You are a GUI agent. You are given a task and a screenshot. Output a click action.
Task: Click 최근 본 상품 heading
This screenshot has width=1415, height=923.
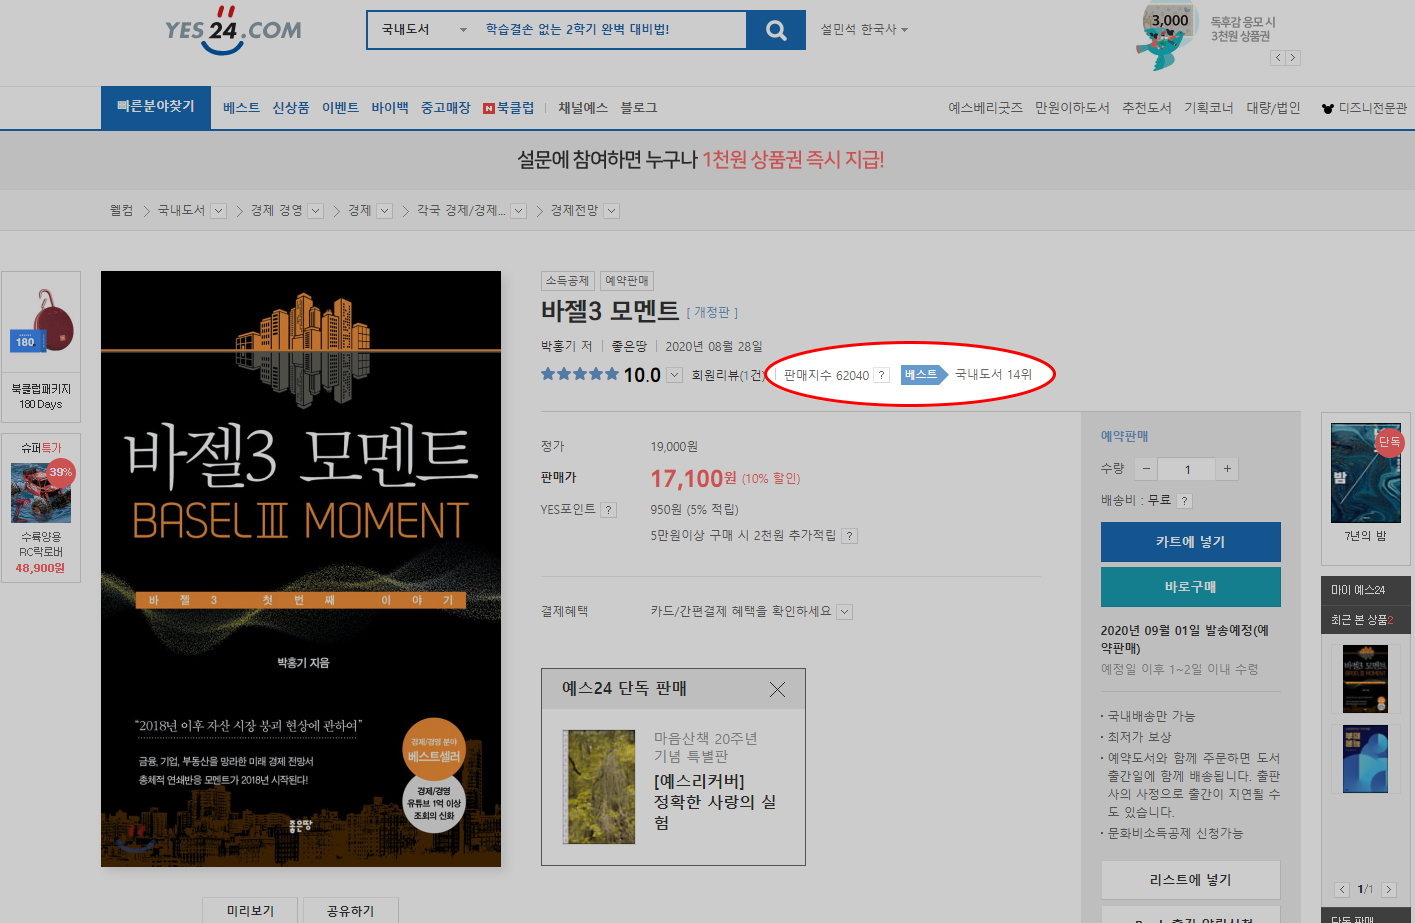click(x=1362, y=620)
